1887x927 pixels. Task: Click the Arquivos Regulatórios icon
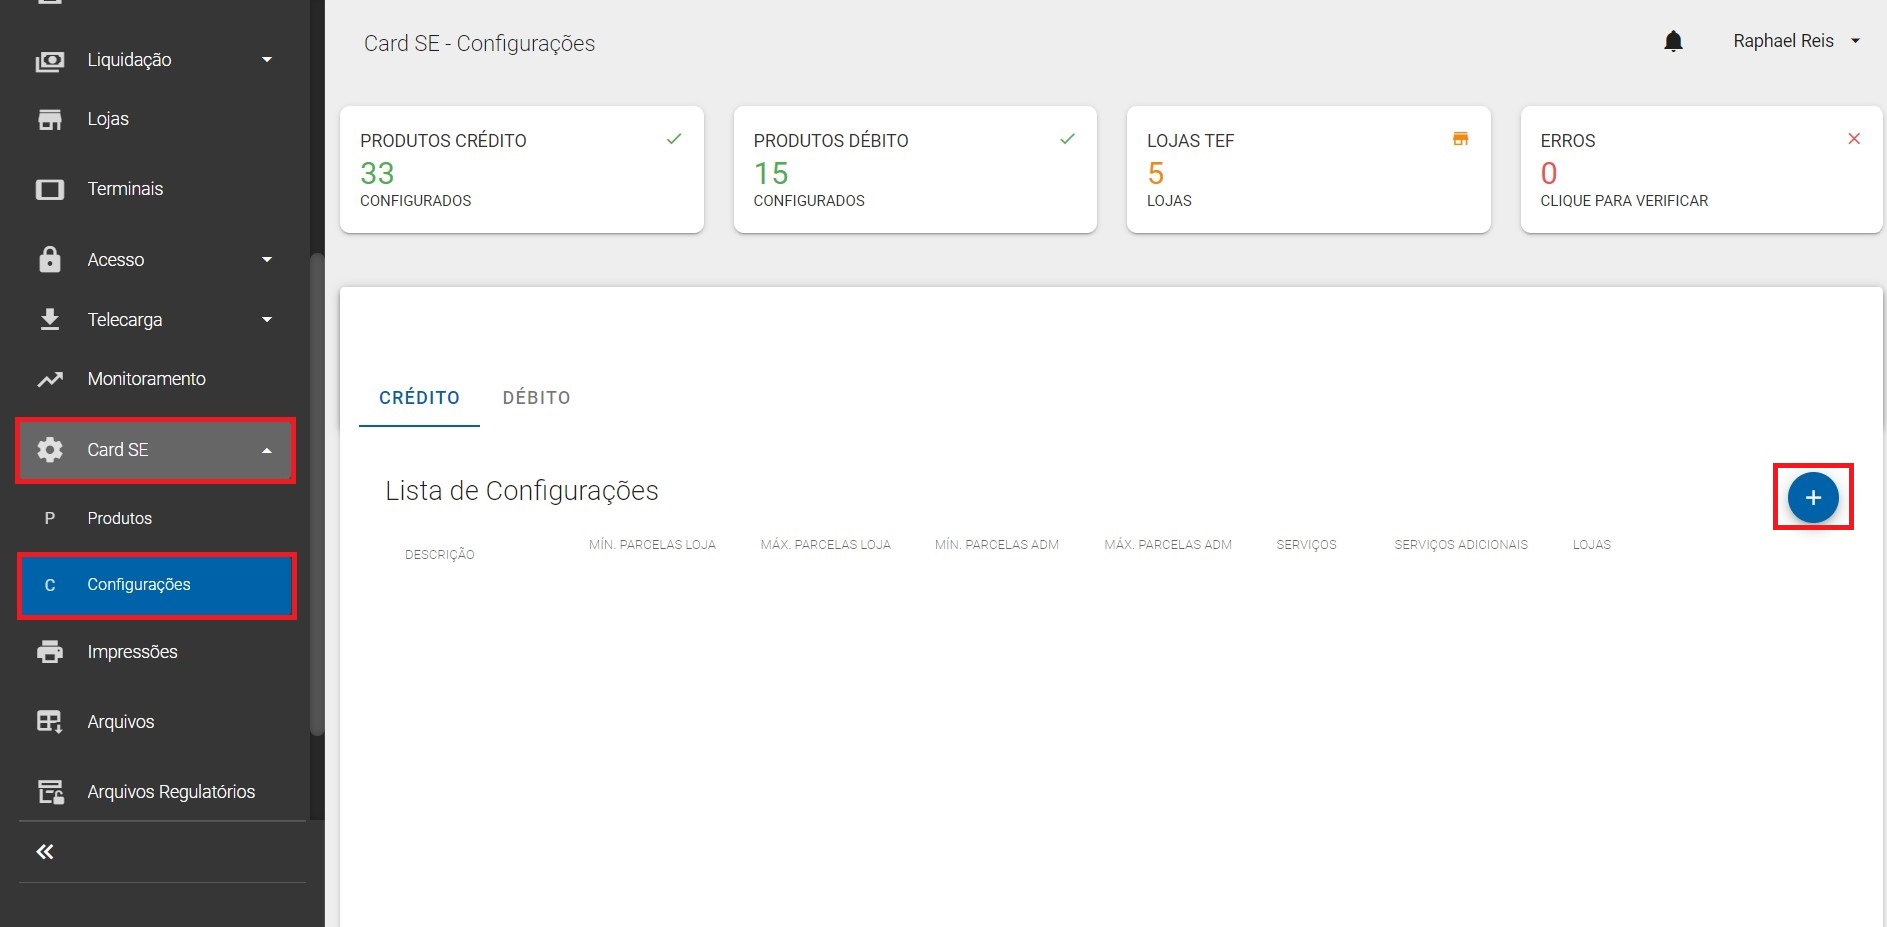click(x=50, y=792)
